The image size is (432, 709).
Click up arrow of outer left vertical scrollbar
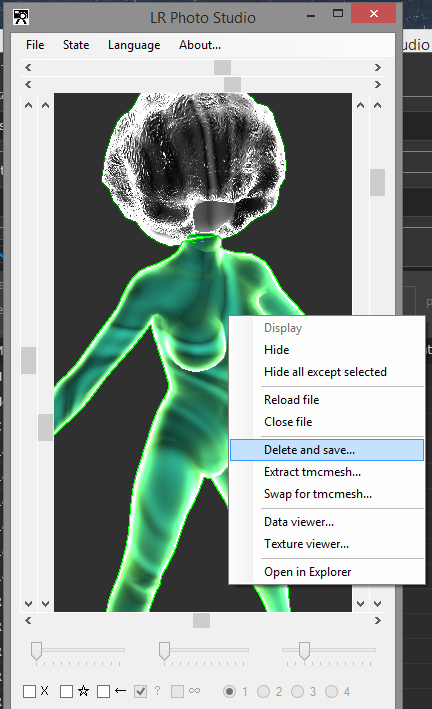28,105
